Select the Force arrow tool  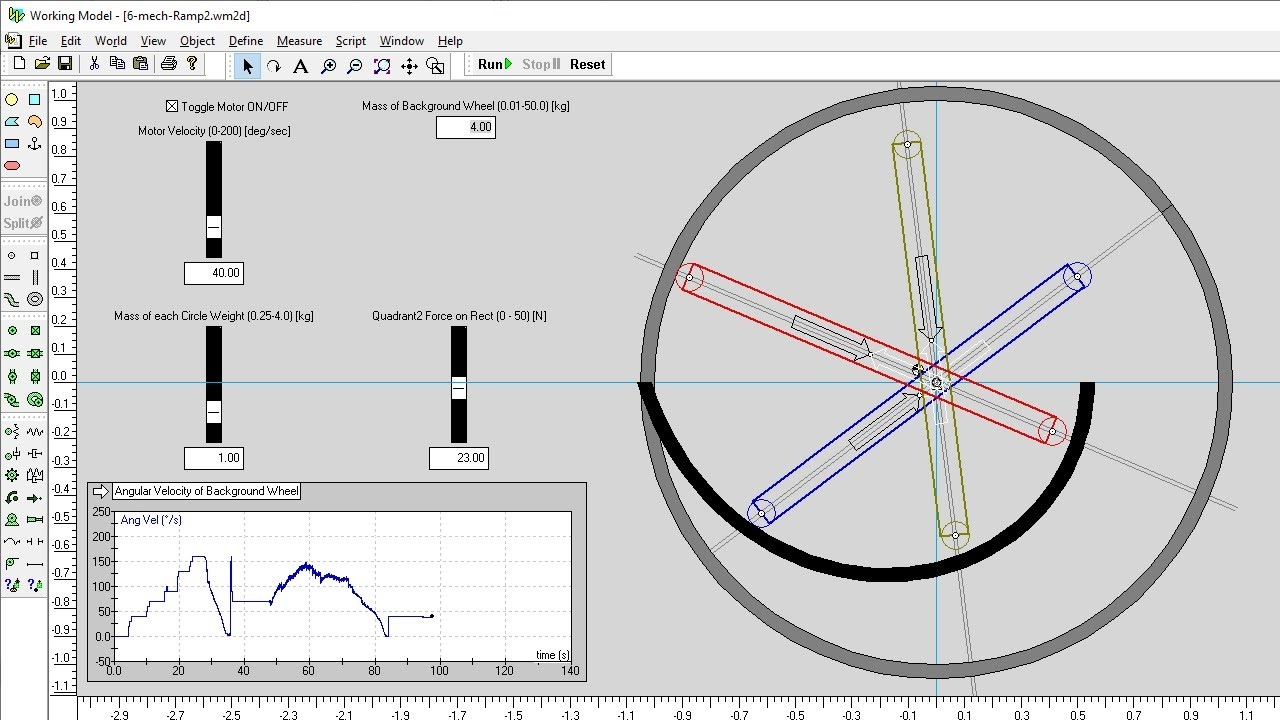[35, 498]
